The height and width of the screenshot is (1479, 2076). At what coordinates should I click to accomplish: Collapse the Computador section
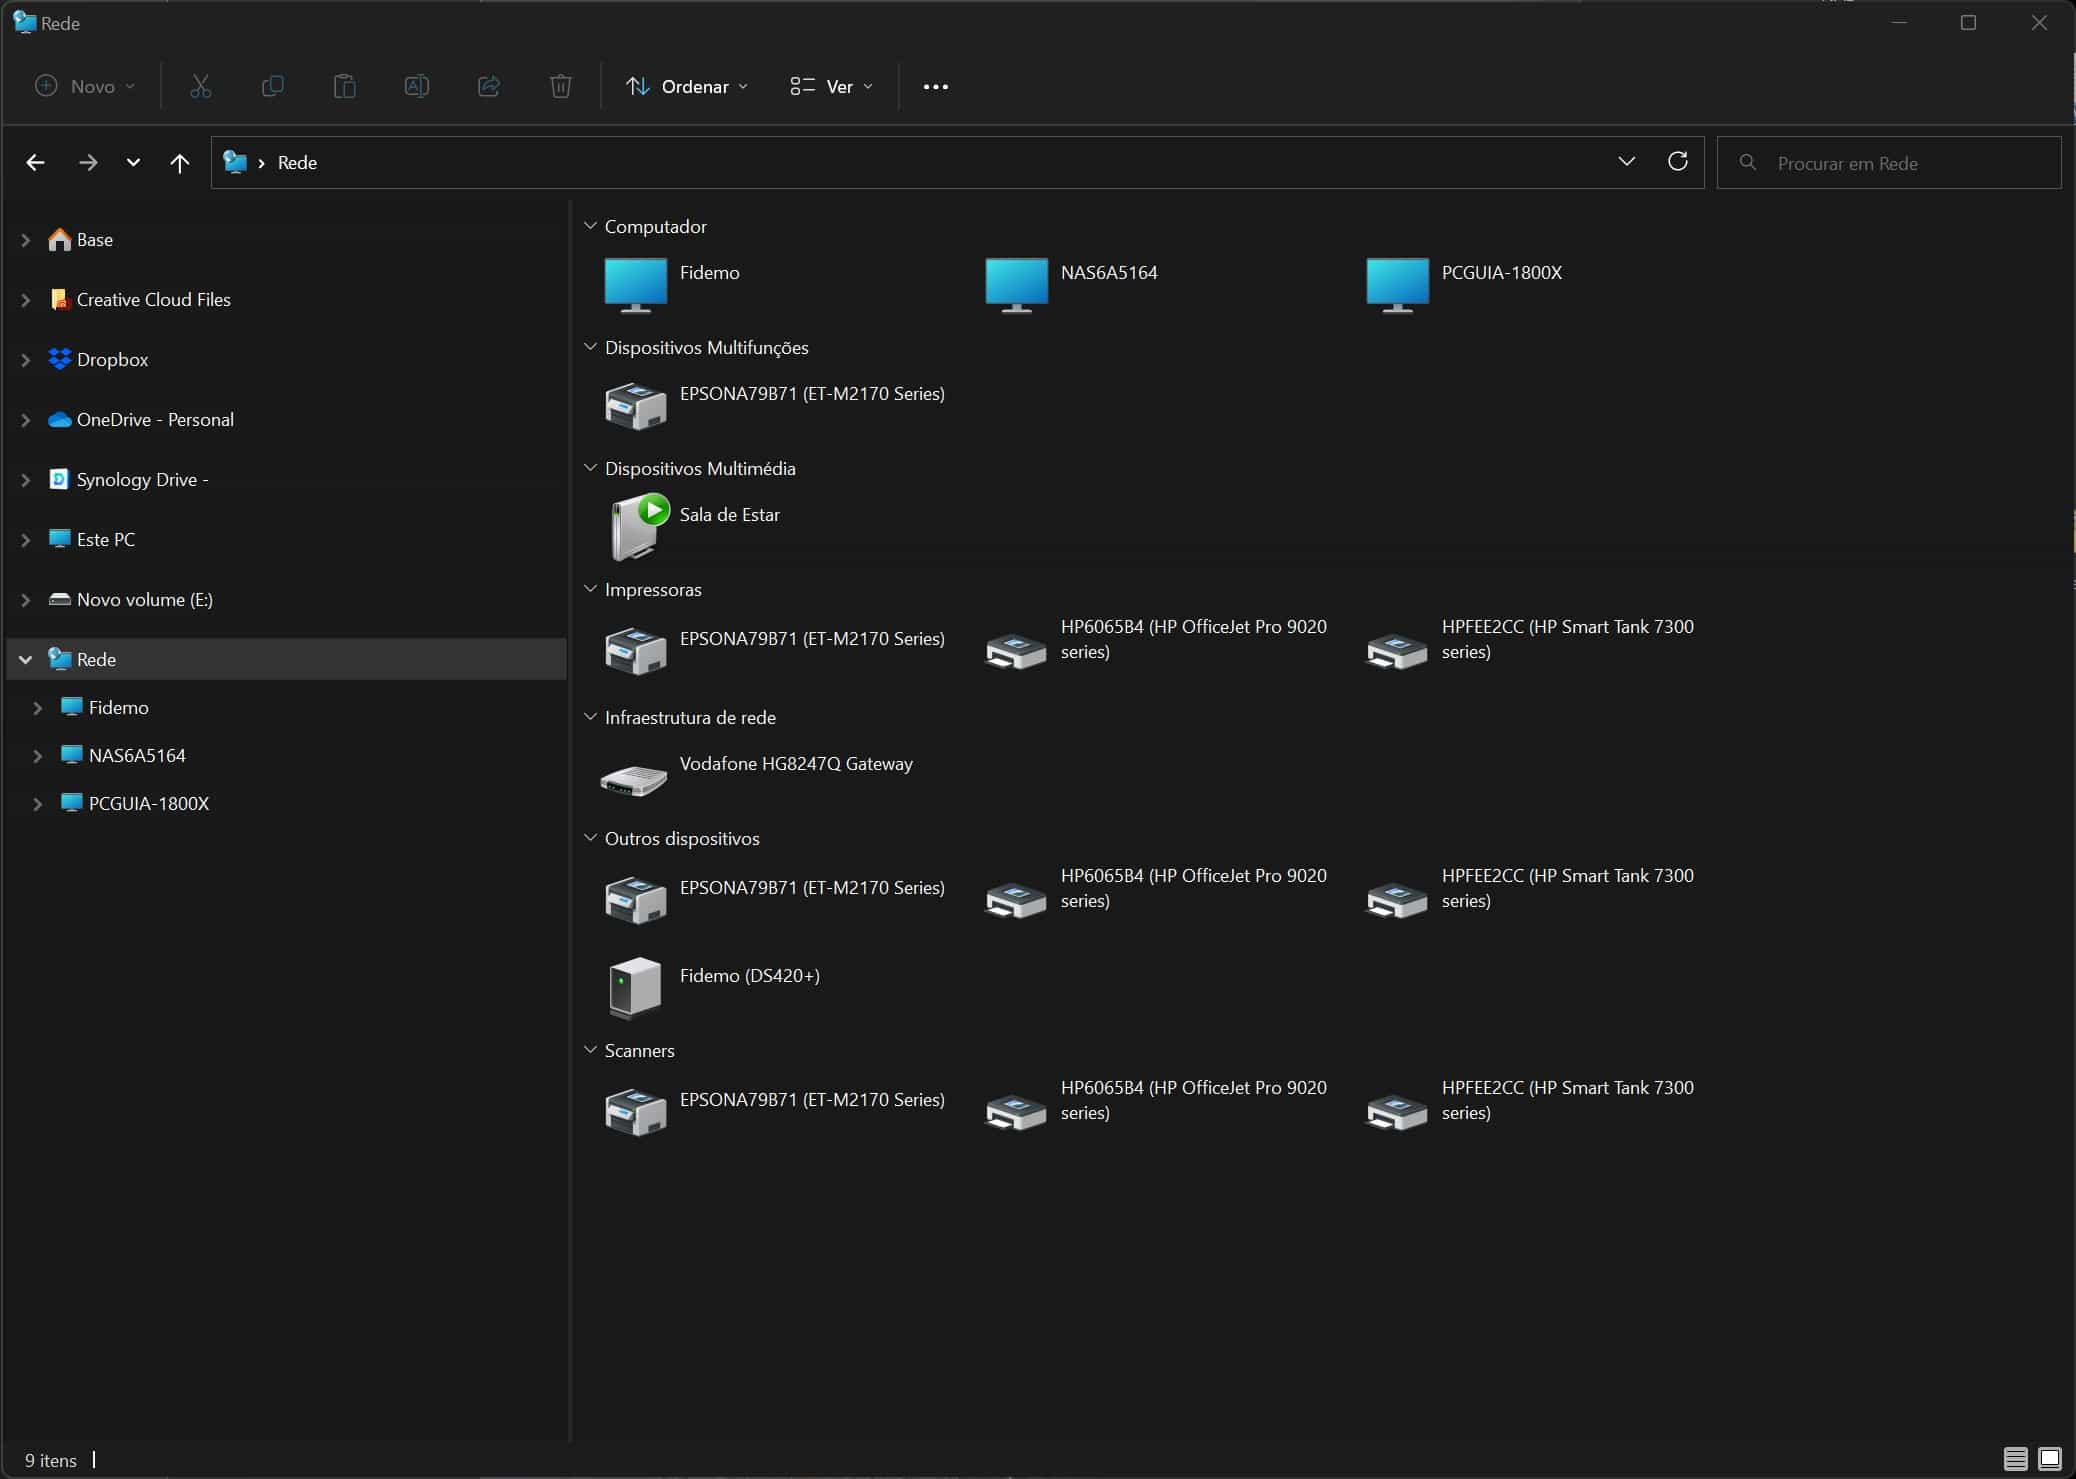(591, 226)
